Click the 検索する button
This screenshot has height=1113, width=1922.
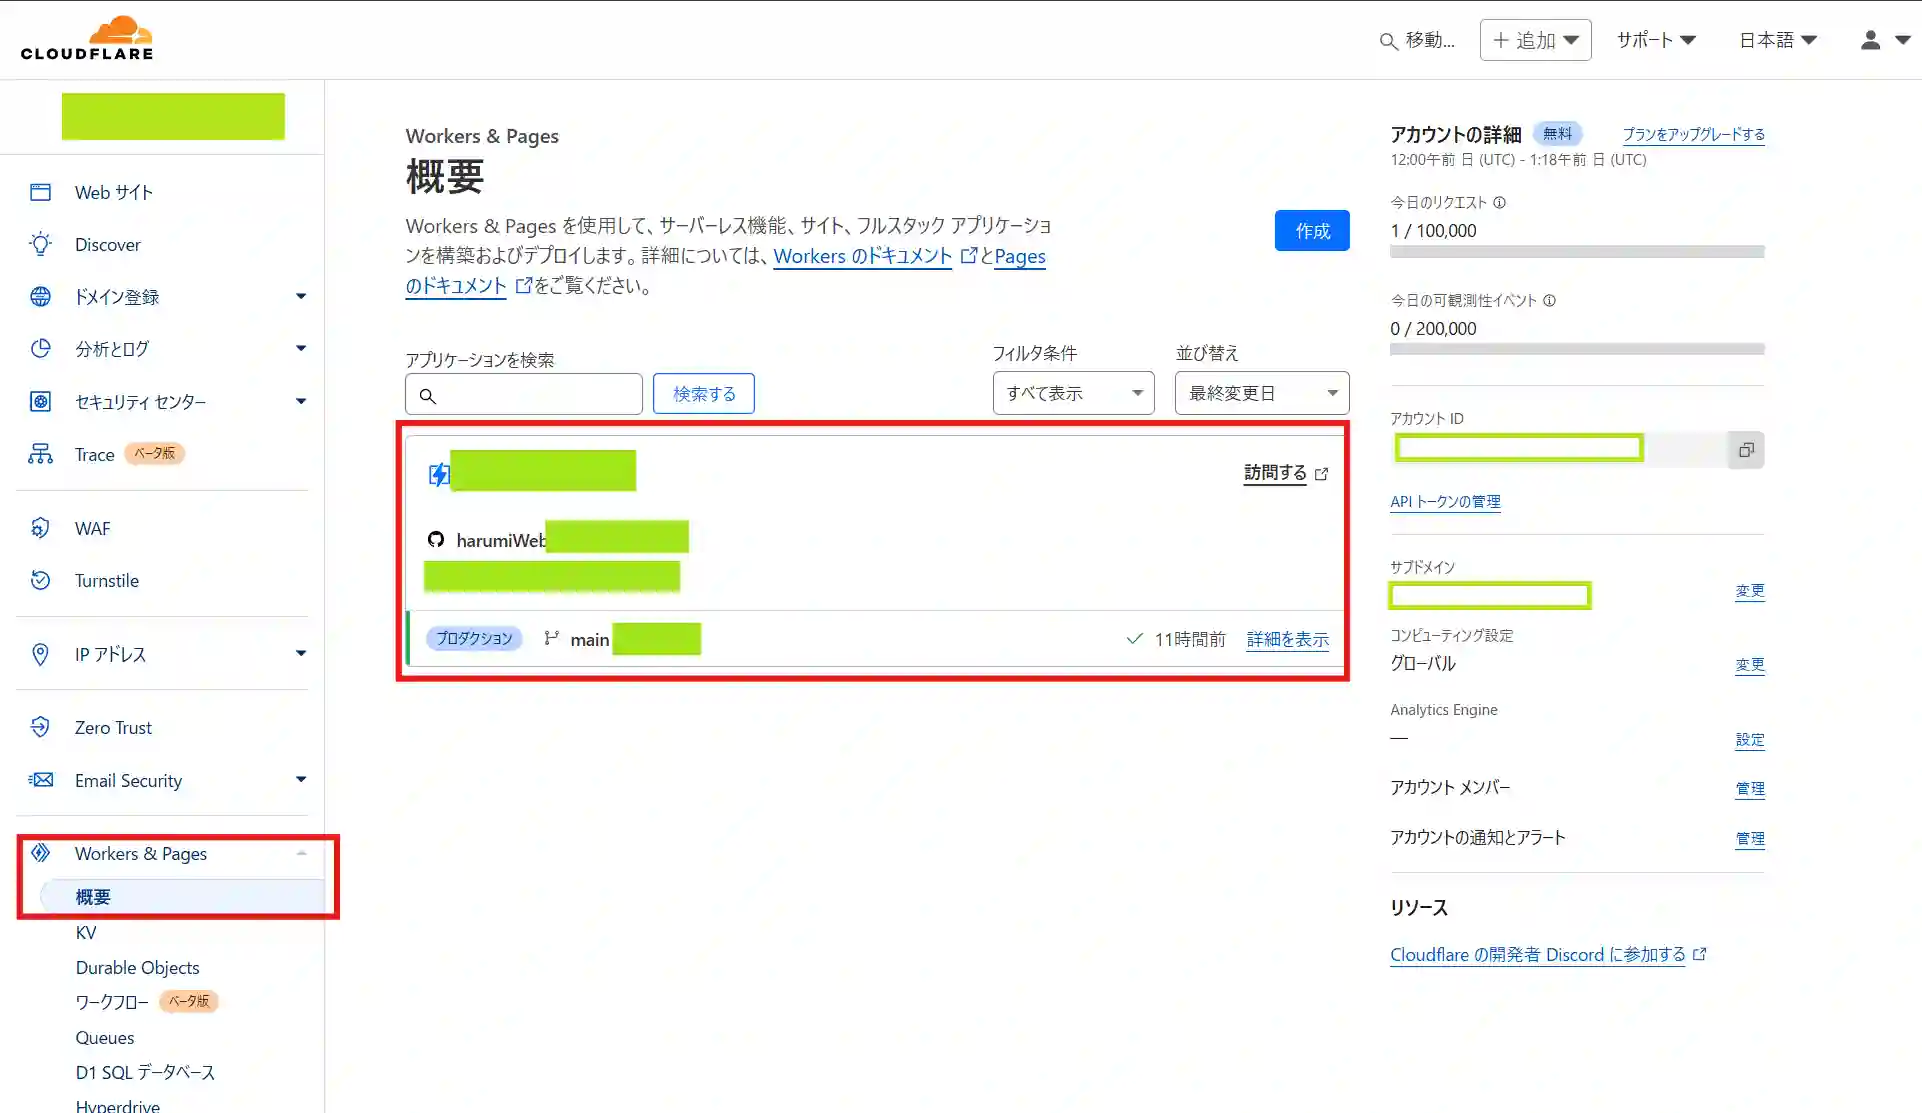(x=704, y=393)
